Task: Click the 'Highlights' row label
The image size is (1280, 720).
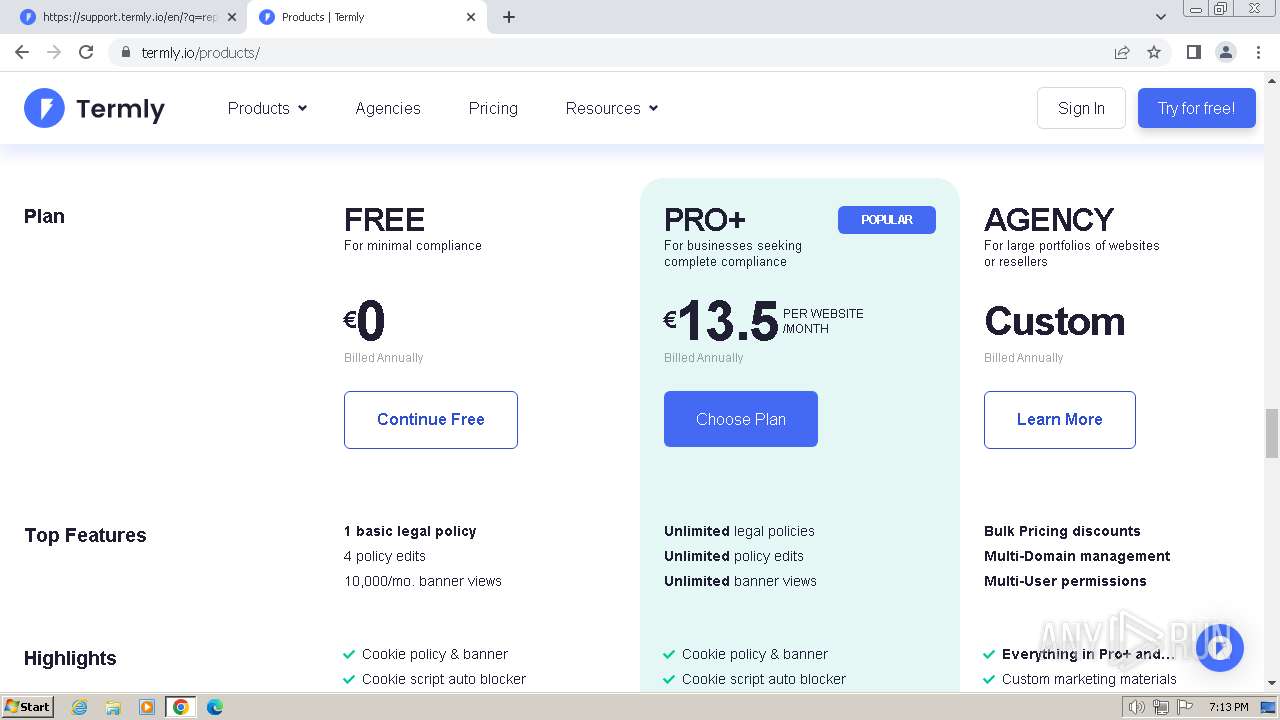Action: click(70, 658)
